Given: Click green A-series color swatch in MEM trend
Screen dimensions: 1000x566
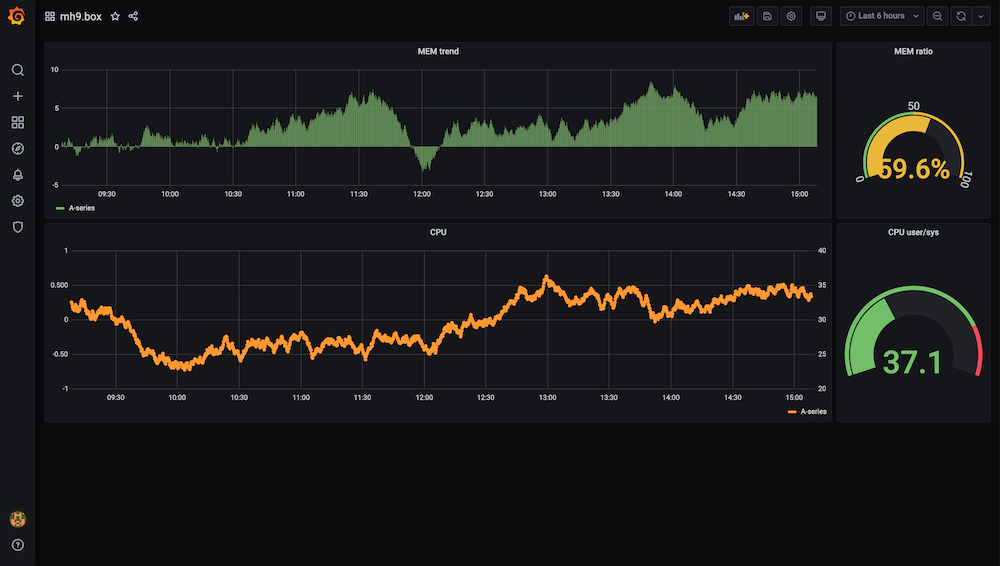Looking at the screenshot, I should (60, 209).
